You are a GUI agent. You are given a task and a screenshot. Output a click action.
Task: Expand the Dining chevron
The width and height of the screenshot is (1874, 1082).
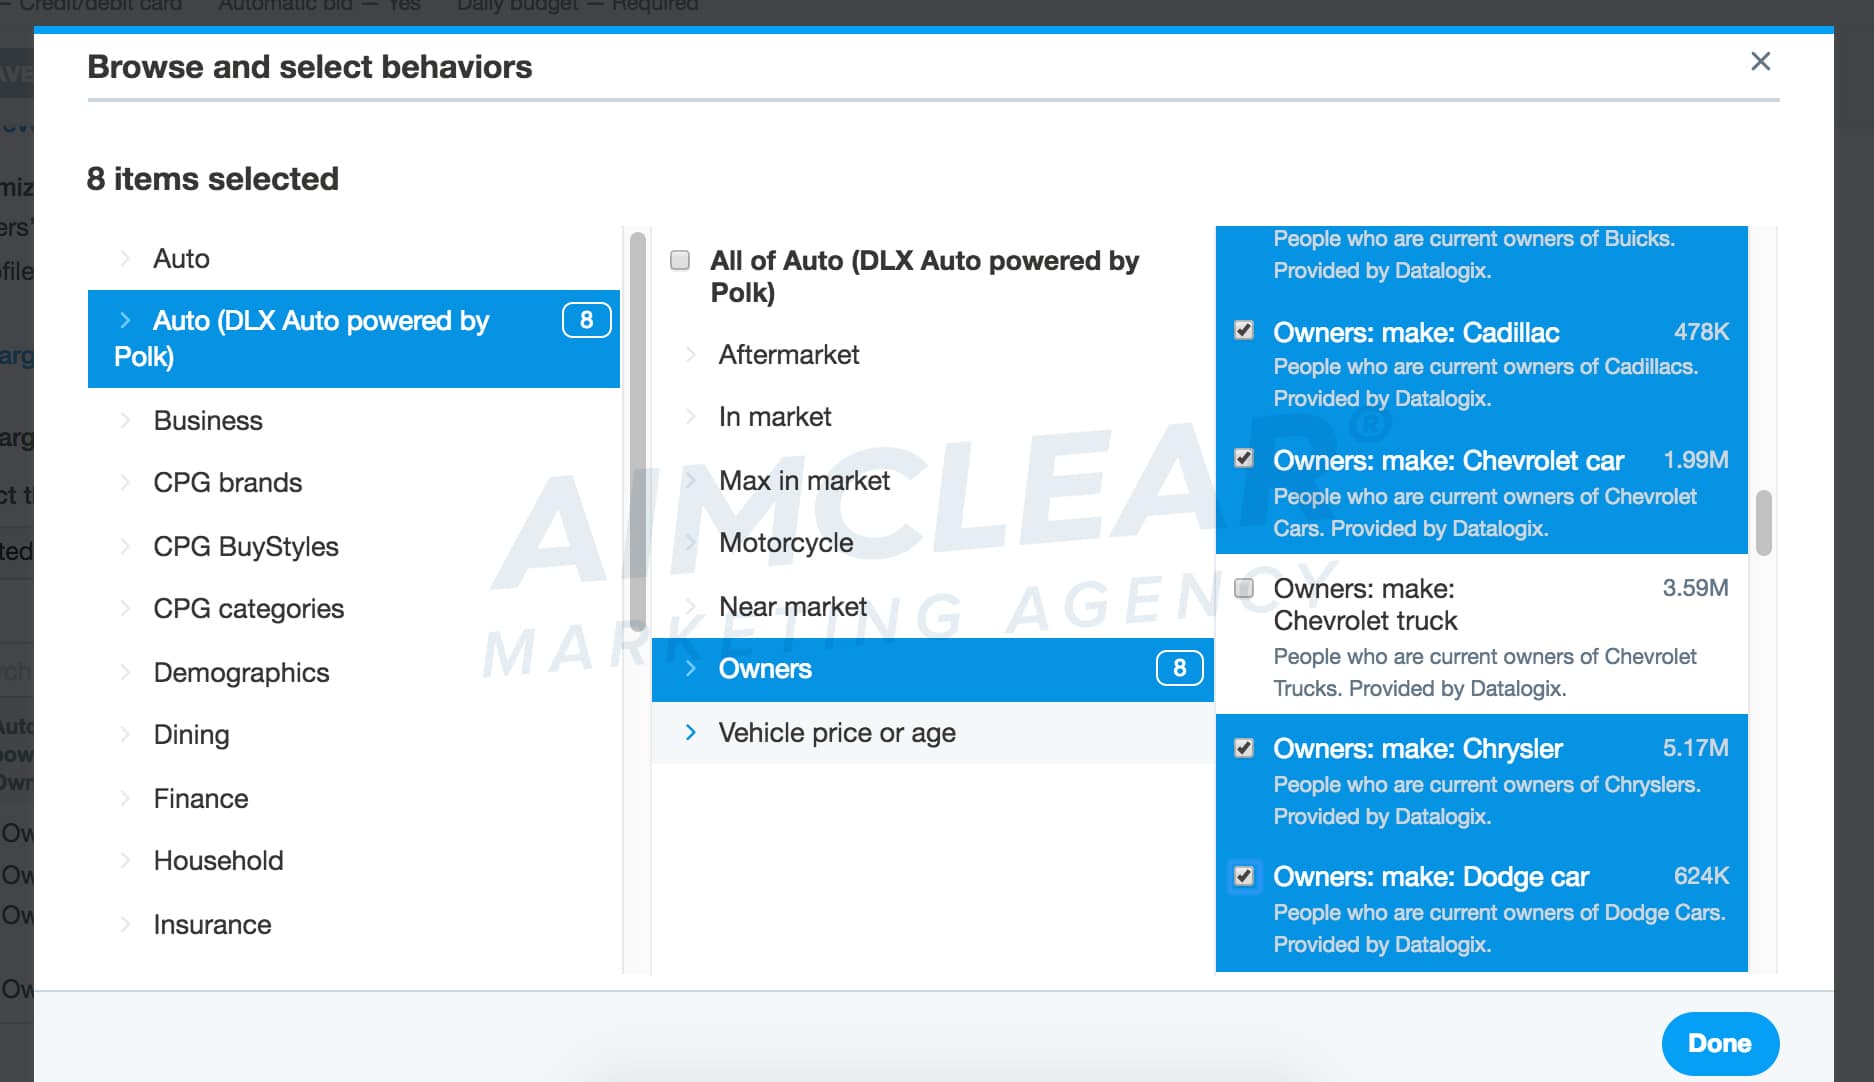125,735
